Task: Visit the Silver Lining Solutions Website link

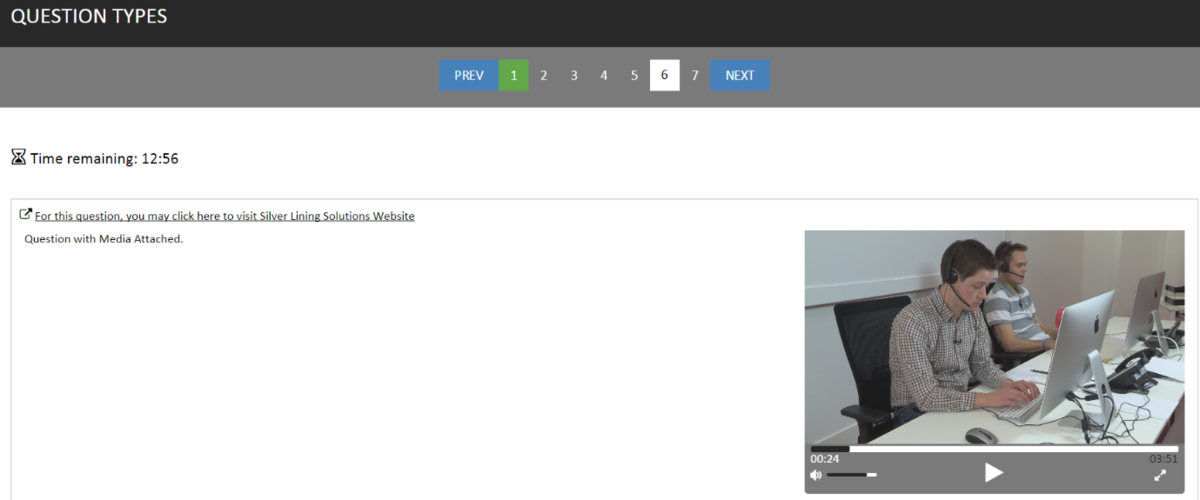Action: click(224, 216)
